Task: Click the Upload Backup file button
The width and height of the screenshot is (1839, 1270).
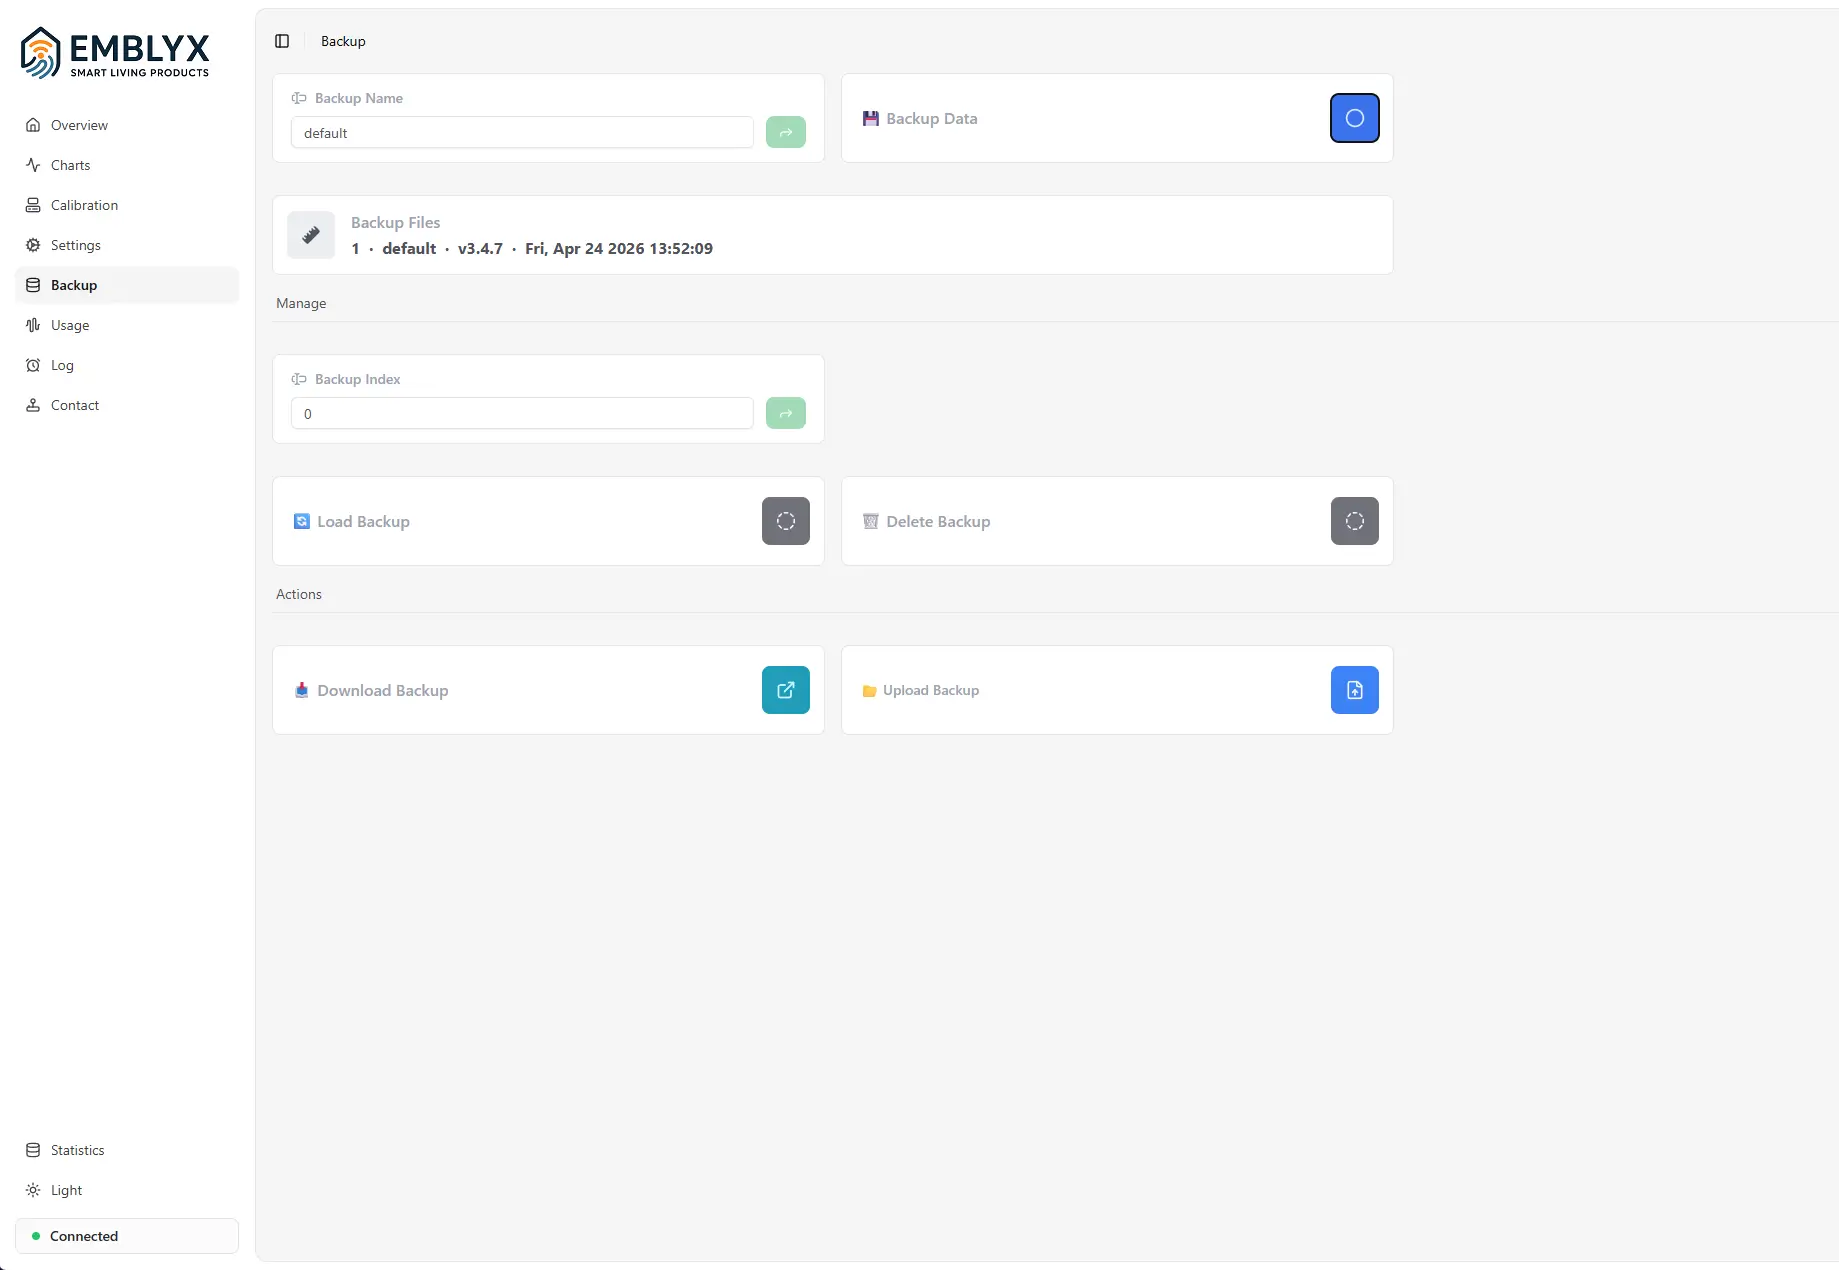Action: point(1355,690)
